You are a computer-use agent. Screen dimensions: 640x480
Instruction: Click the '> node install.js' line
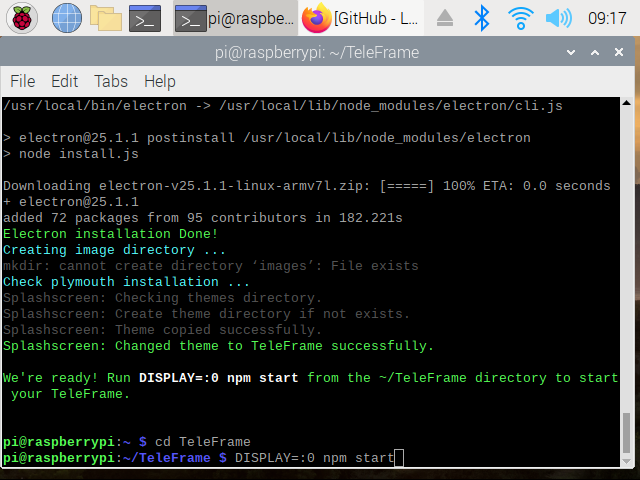coord(71,154)
